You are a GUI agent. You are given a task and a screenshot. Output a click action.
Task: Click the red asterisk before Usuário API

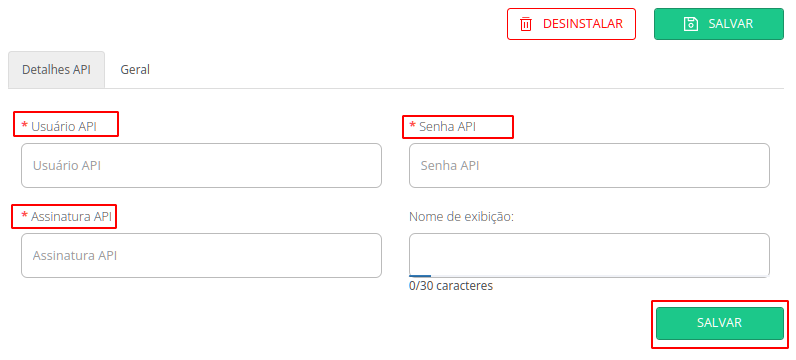(24, 125)
